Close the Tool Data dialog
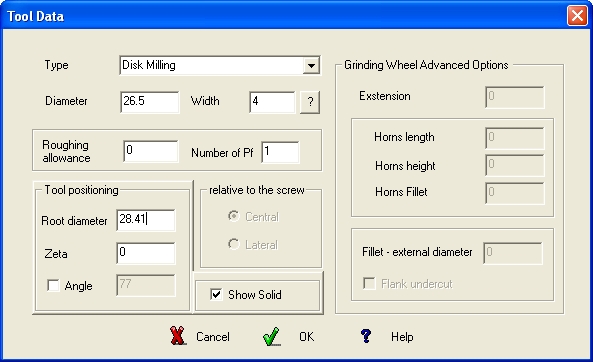 click(x=577, y=16)
